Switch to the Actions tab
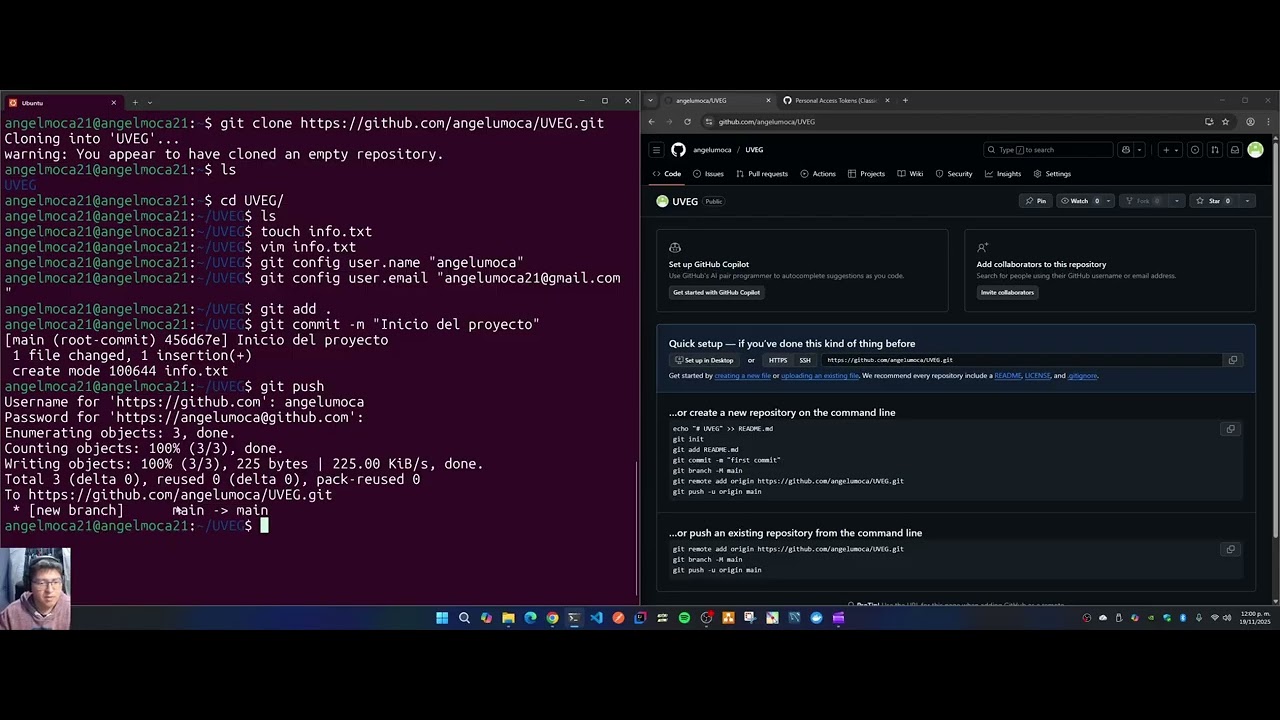Image resolution: width=1280 pixels, height=720 pixels. (818, 174)
